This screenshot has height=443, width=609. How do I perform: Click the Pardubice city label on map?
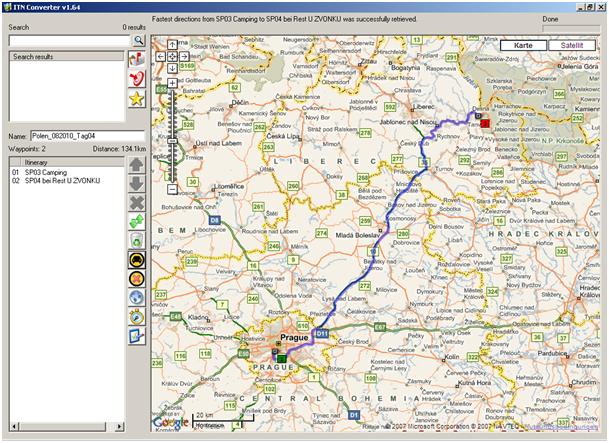[x=552, y=353]
